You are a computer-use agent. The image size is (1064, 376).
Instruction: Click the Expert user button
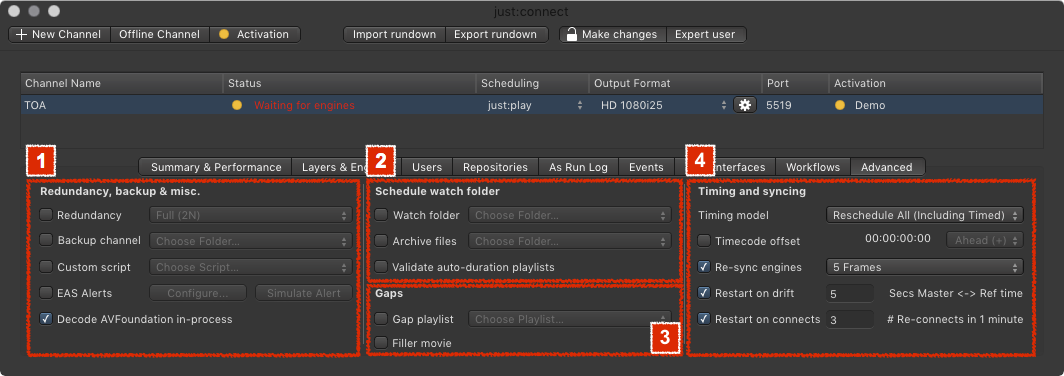(x=706, y=34)
